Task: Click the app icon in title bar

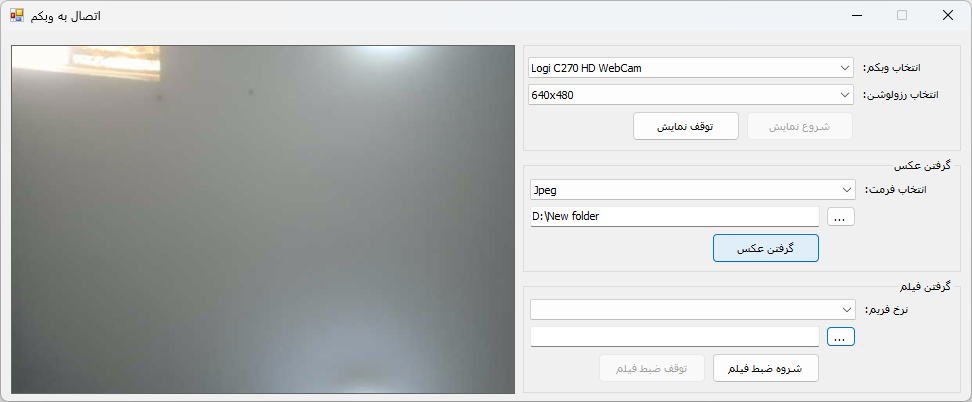Action: click(16, 16)
